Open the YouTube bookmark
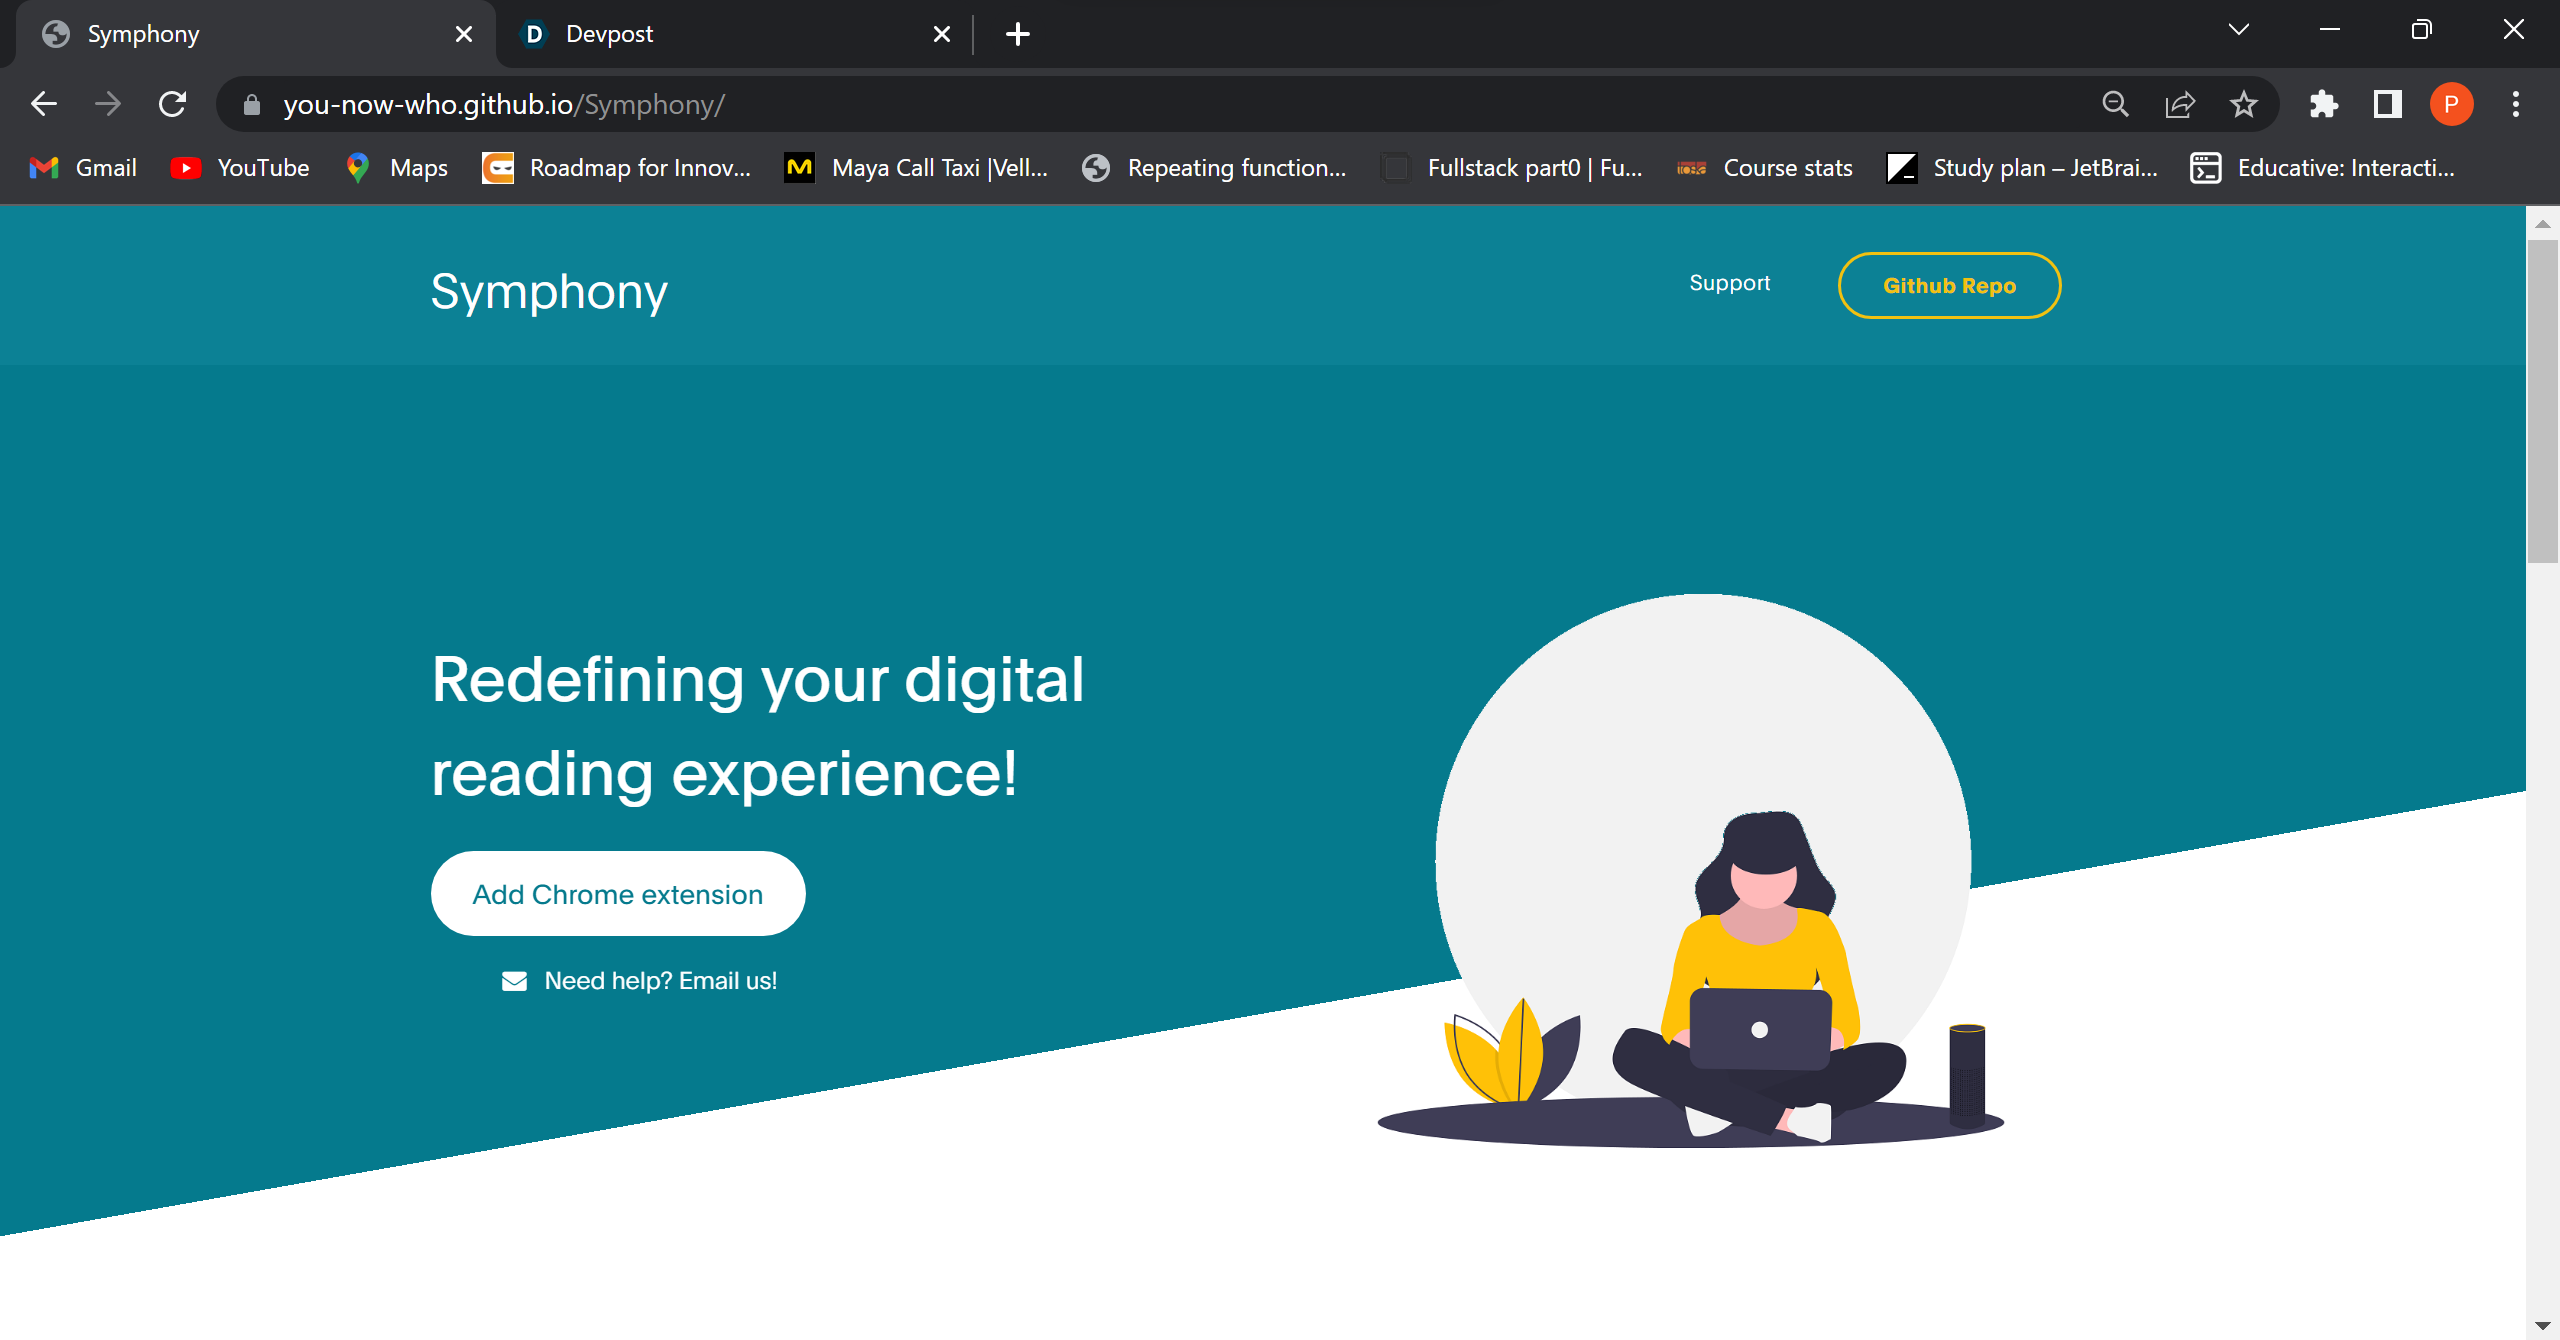 (x=241, y=168)
